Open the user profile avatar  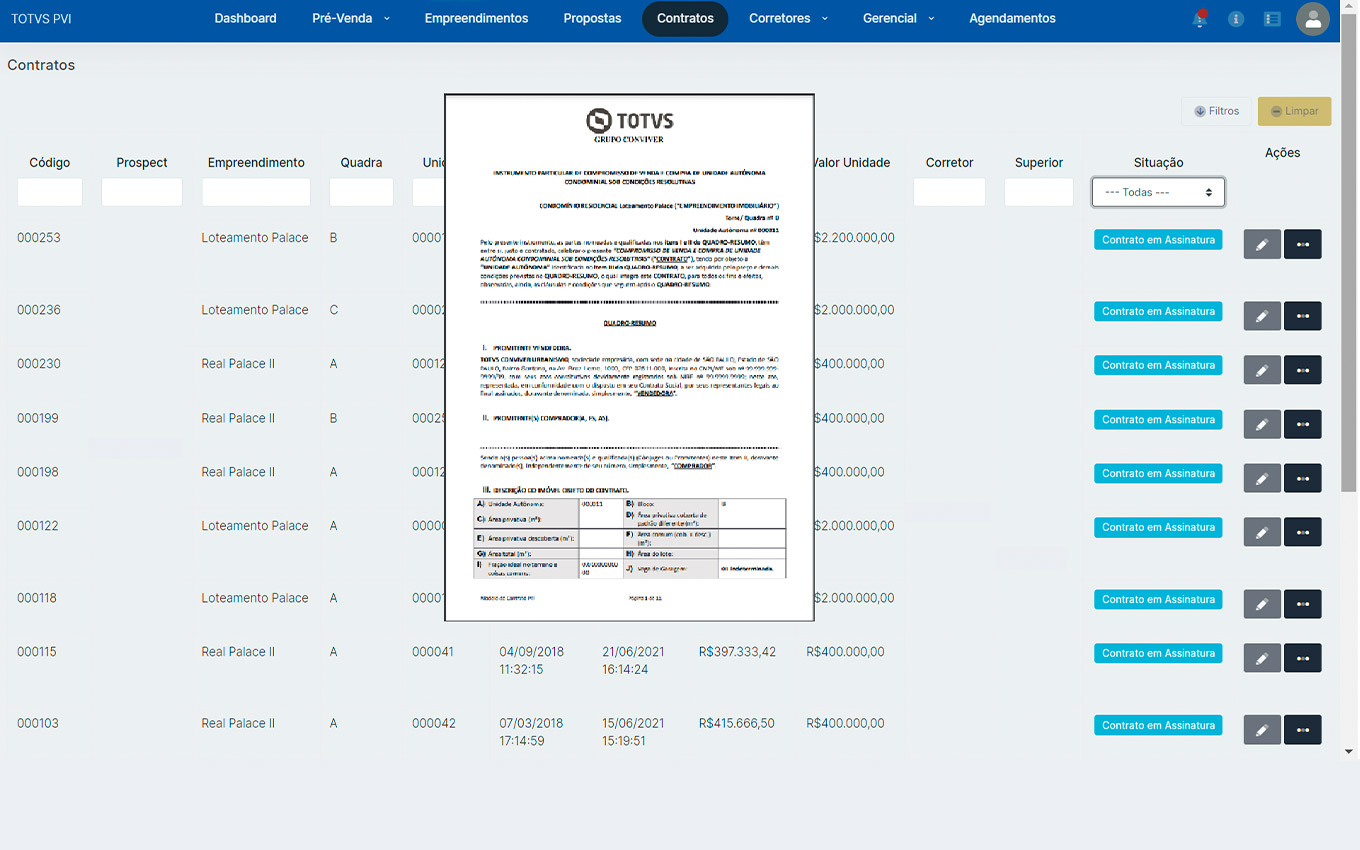1312,19
